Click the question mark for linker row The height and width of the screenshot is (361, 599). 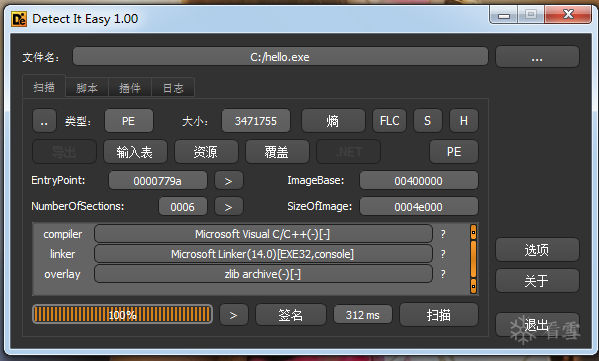[x=443, y=254]
